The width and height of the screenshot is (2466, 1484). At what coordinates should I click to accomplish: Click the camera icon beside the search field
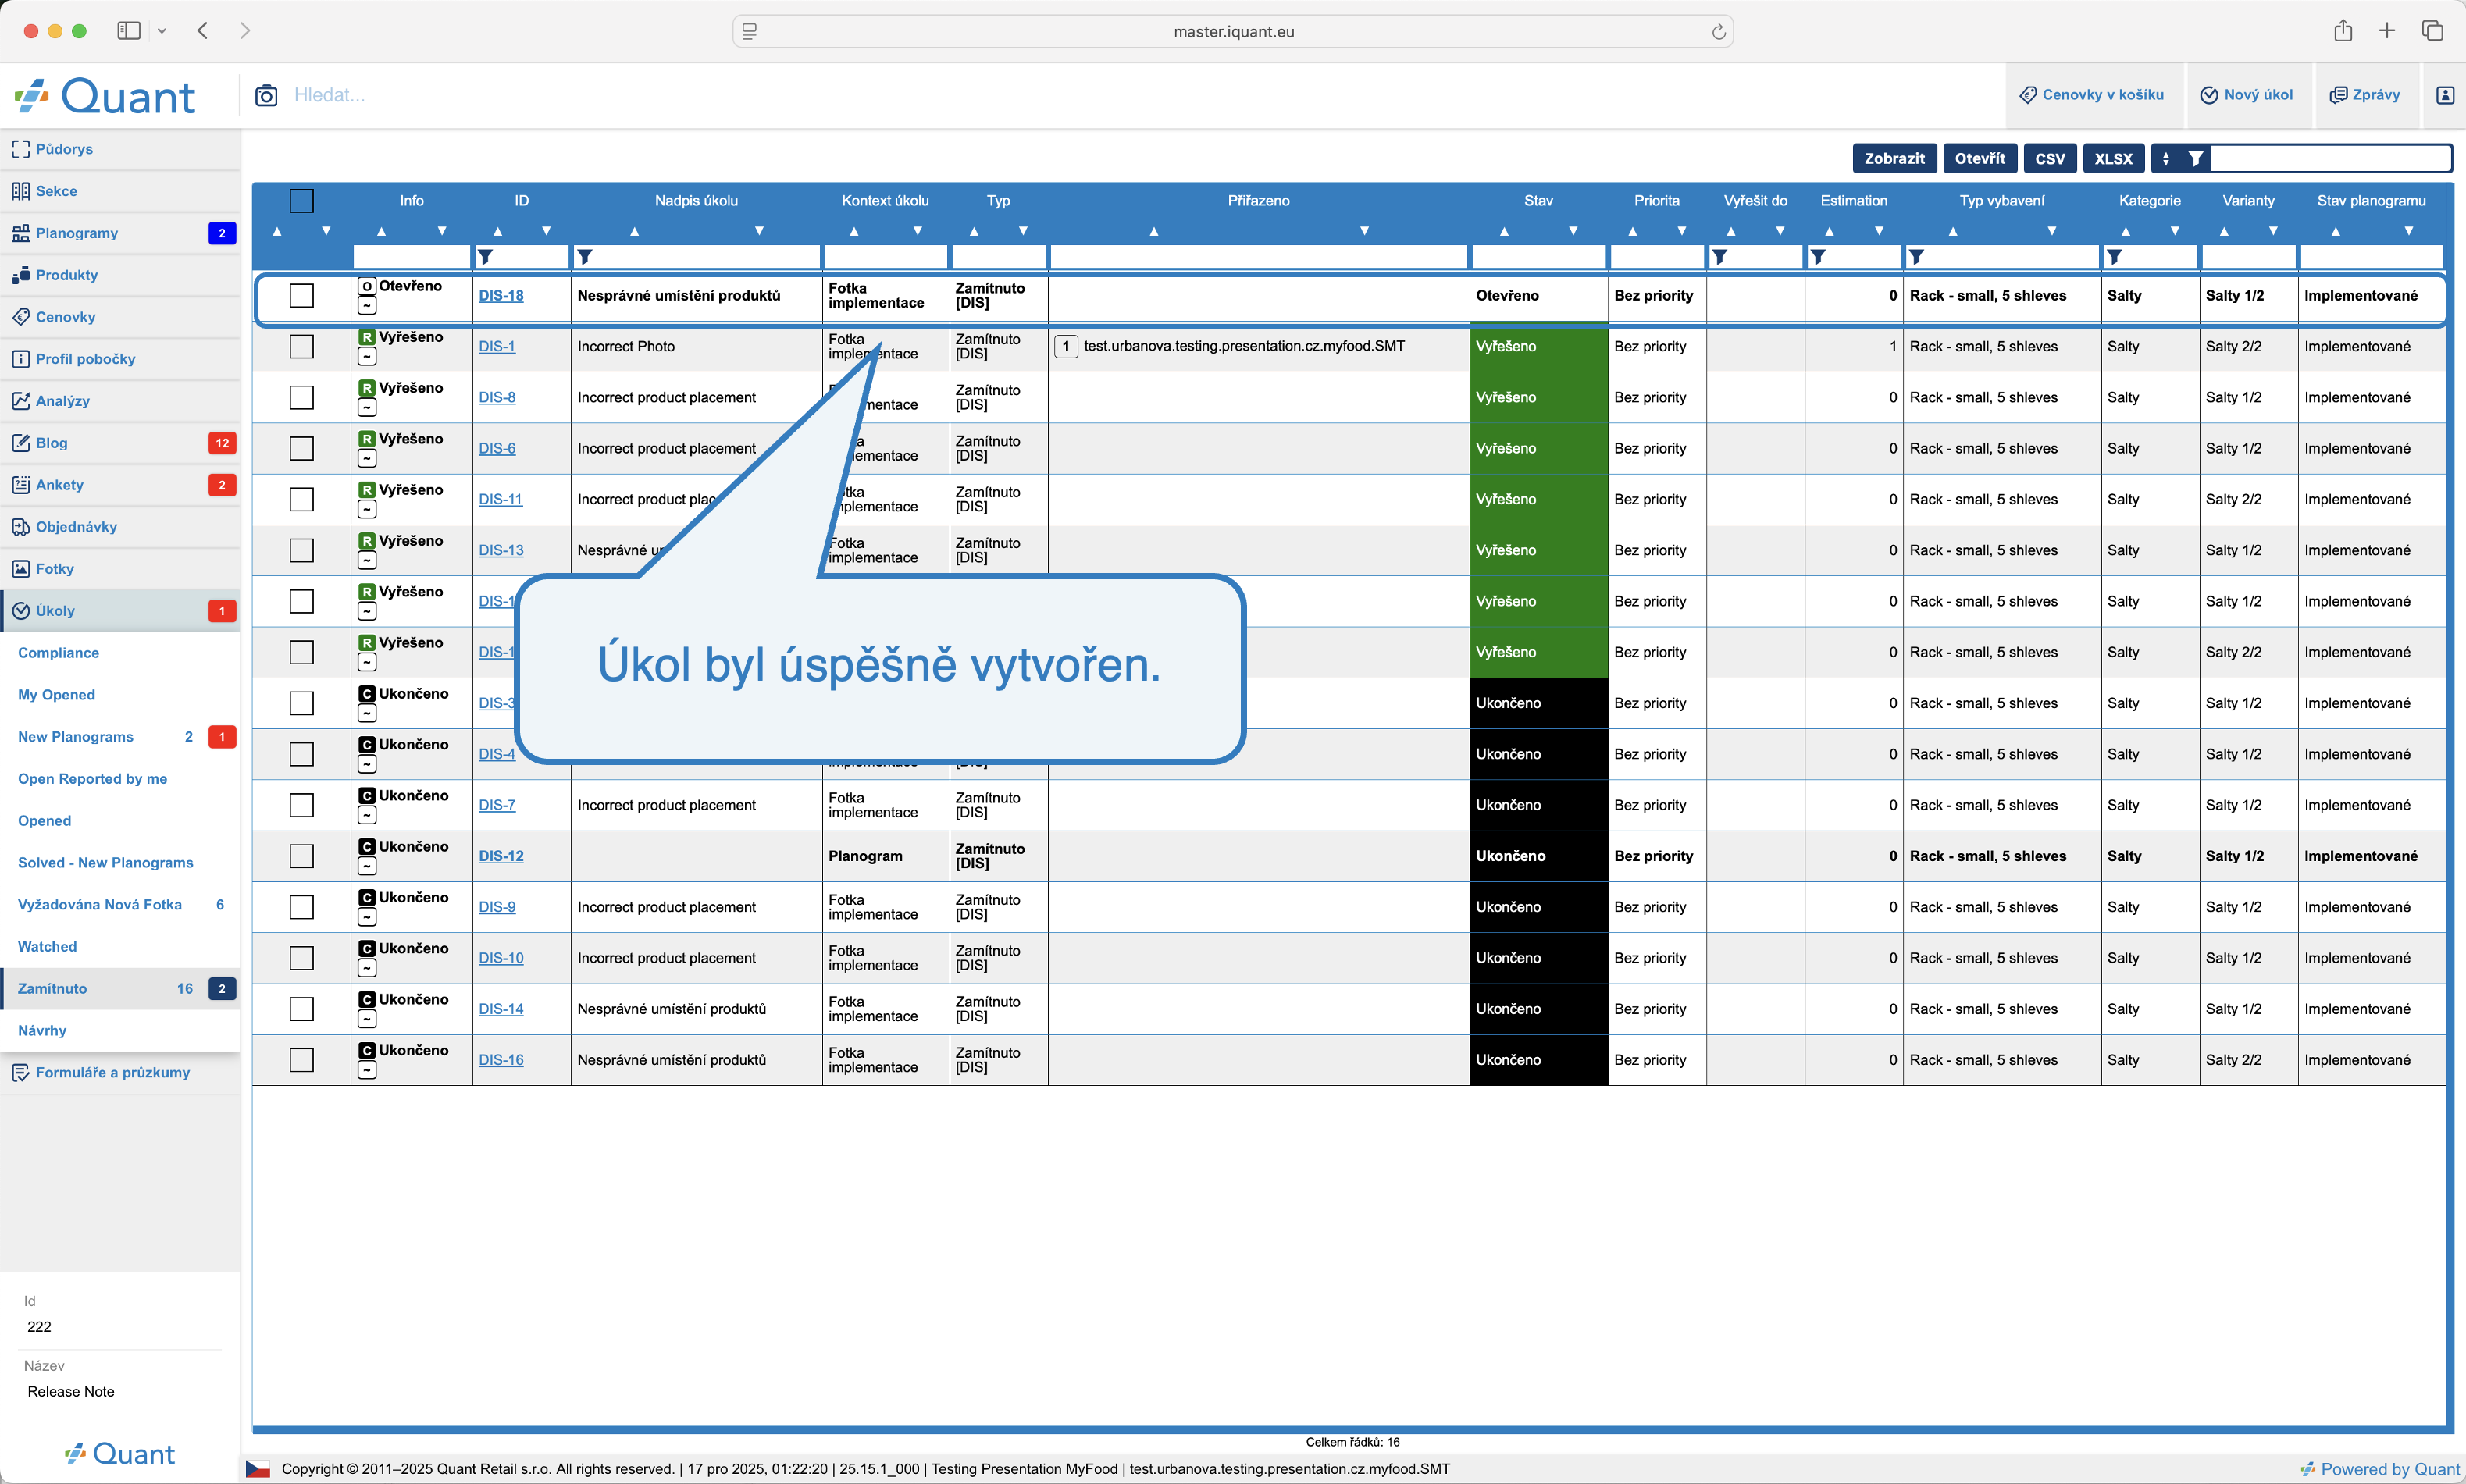tap(266, 95)
